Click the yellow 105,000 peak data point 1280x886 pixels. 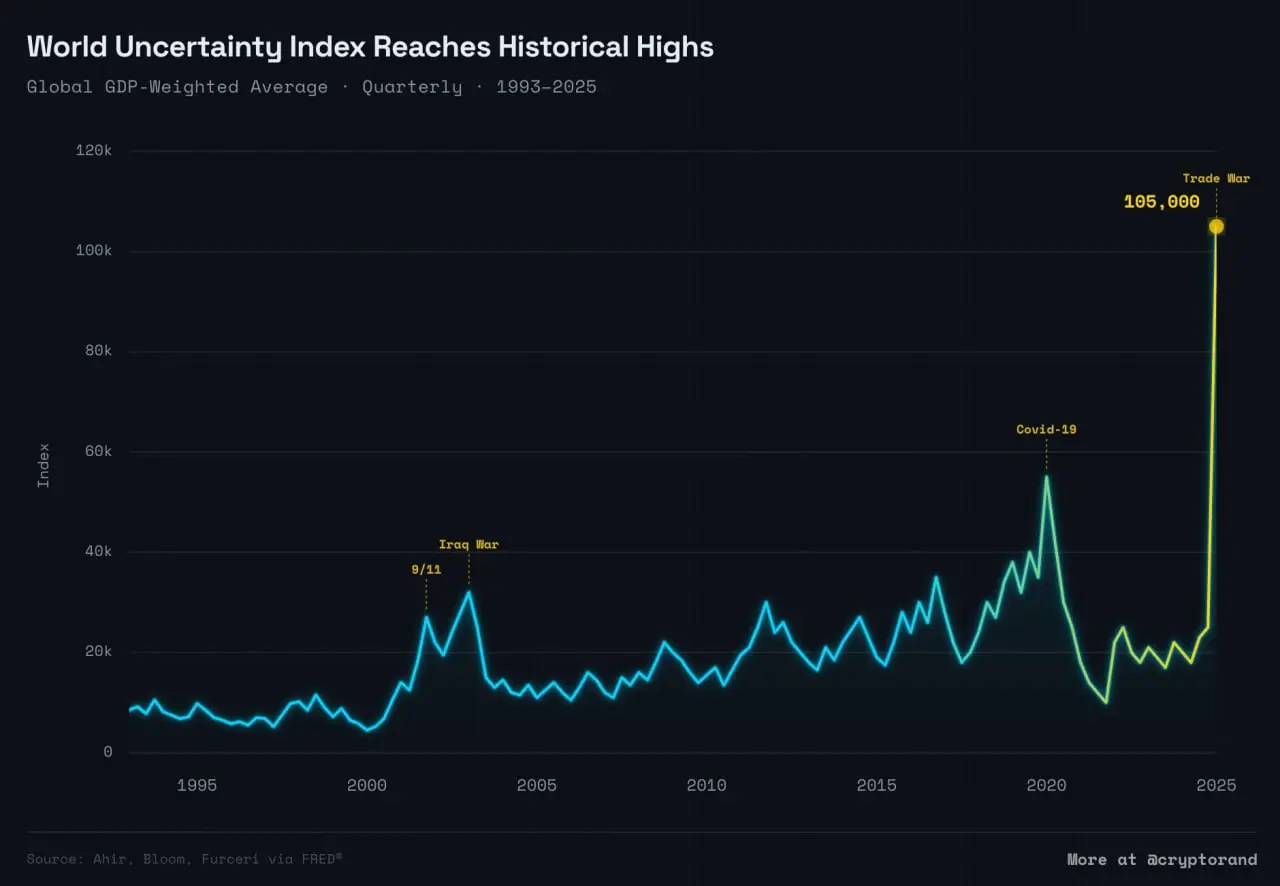[1216, 226]
